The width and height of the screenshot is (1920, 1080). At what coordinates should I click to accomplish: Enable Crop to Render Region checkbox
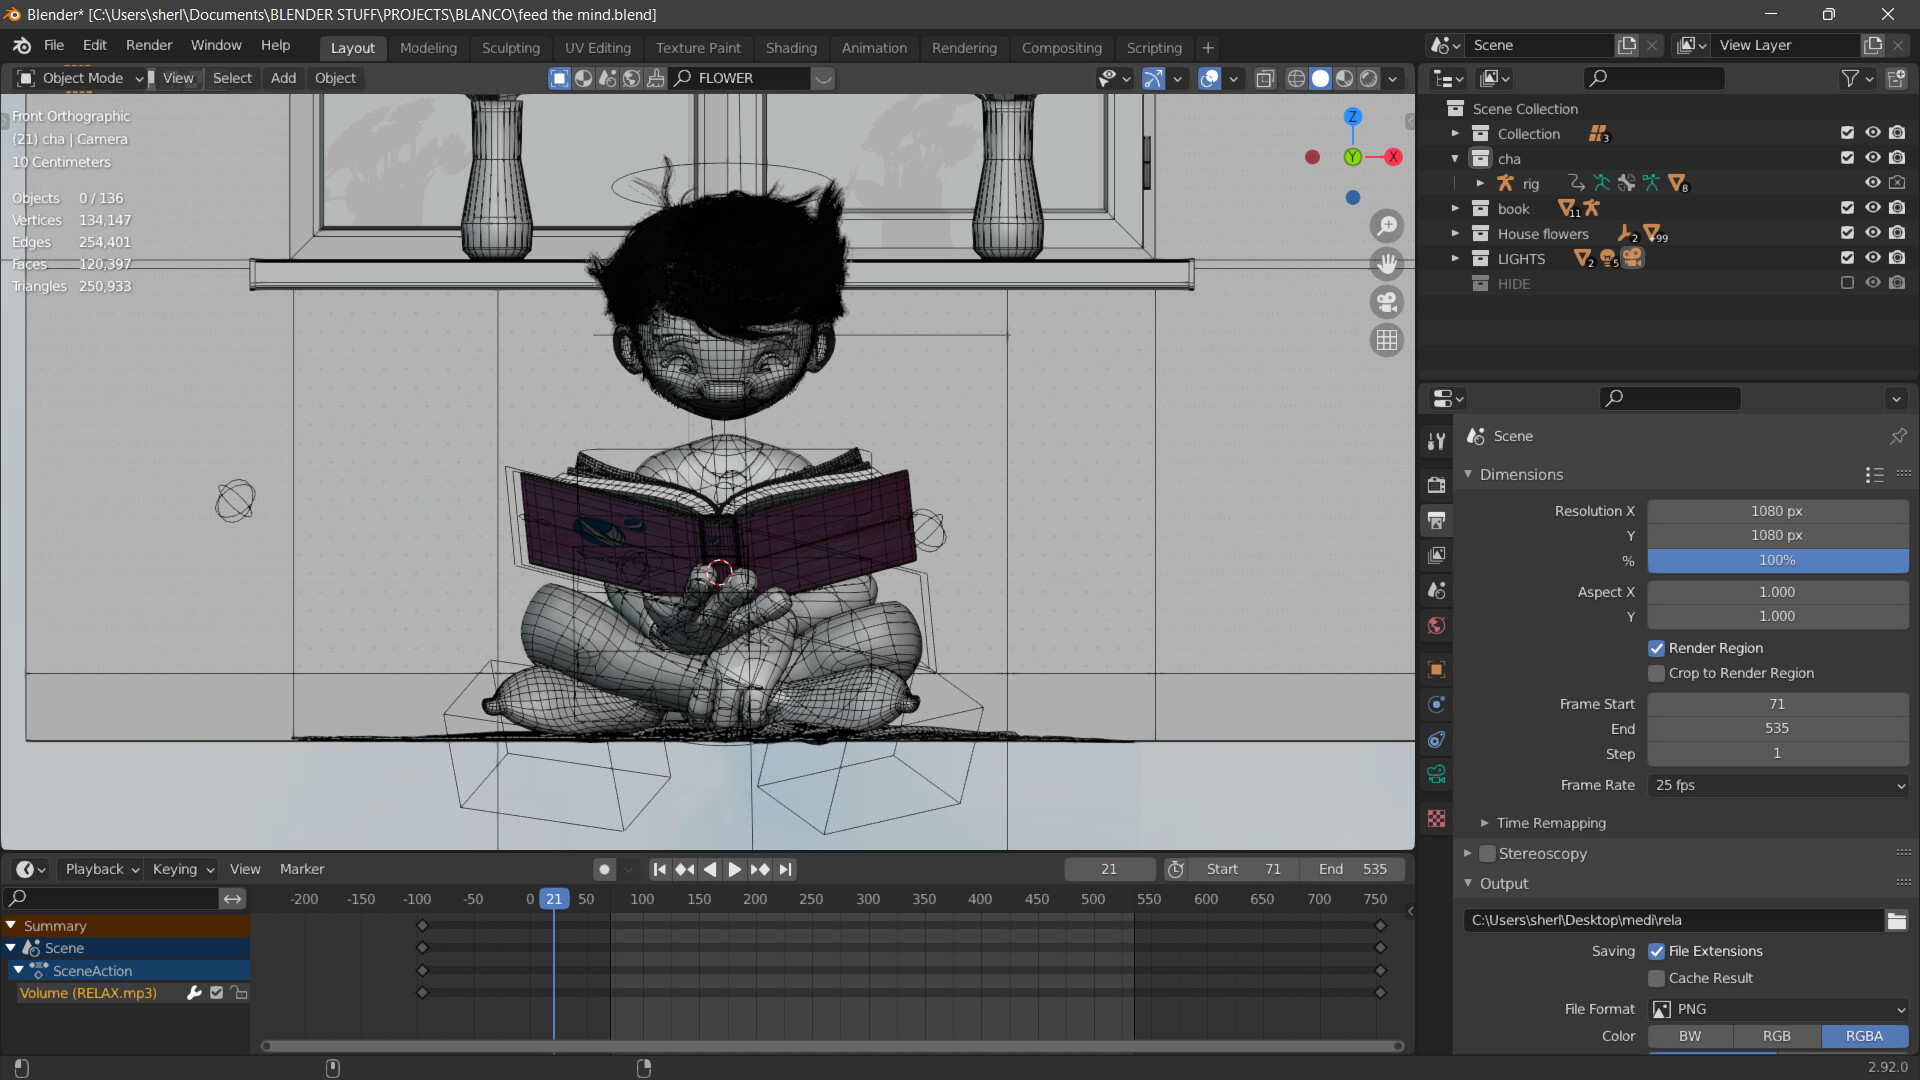1657,673
